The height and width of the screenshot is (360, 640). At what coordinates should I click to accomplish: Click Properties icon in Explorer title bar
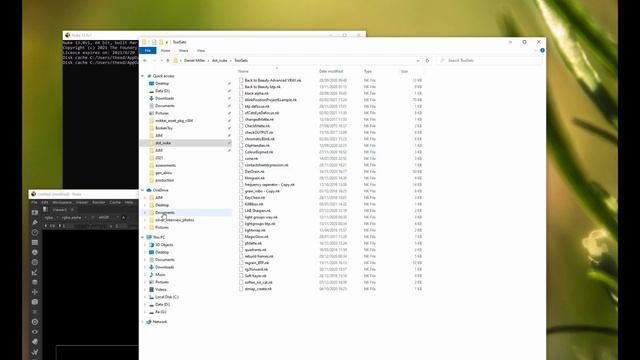click(x=154, y=42)
